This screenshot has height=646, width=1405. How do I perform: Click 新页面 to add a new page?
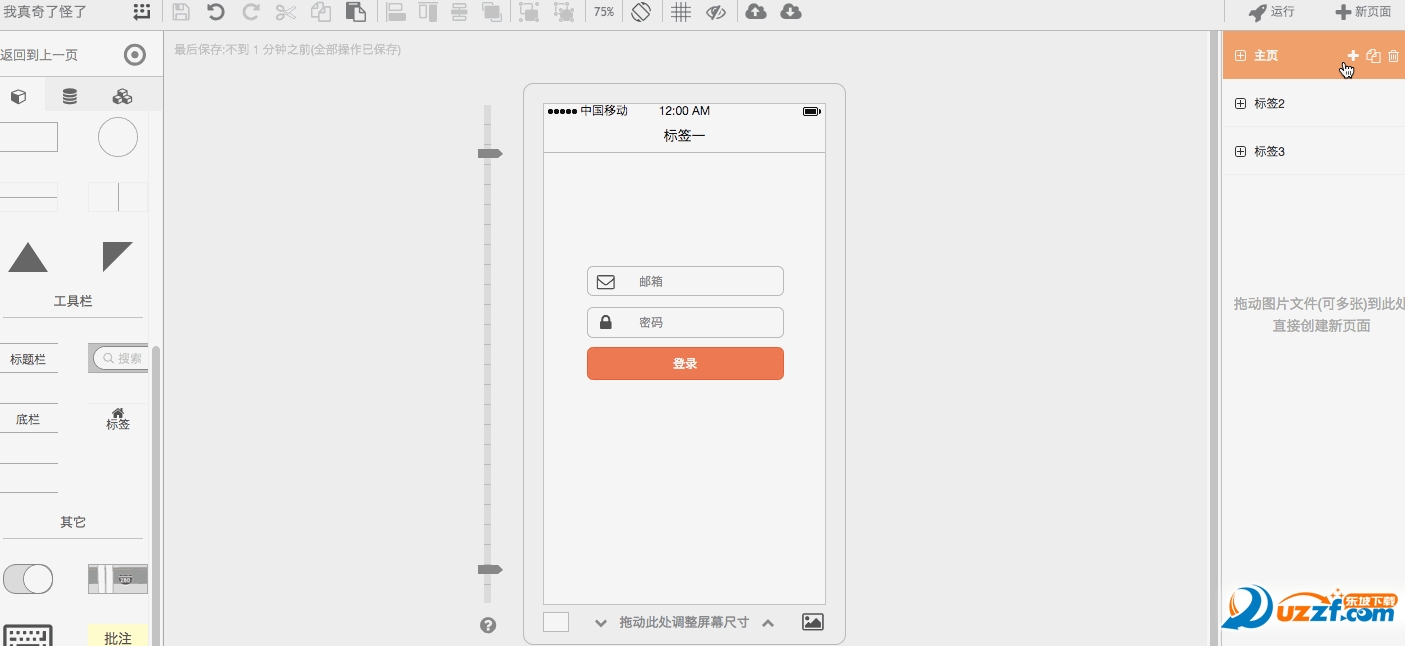pos(1363,12)
